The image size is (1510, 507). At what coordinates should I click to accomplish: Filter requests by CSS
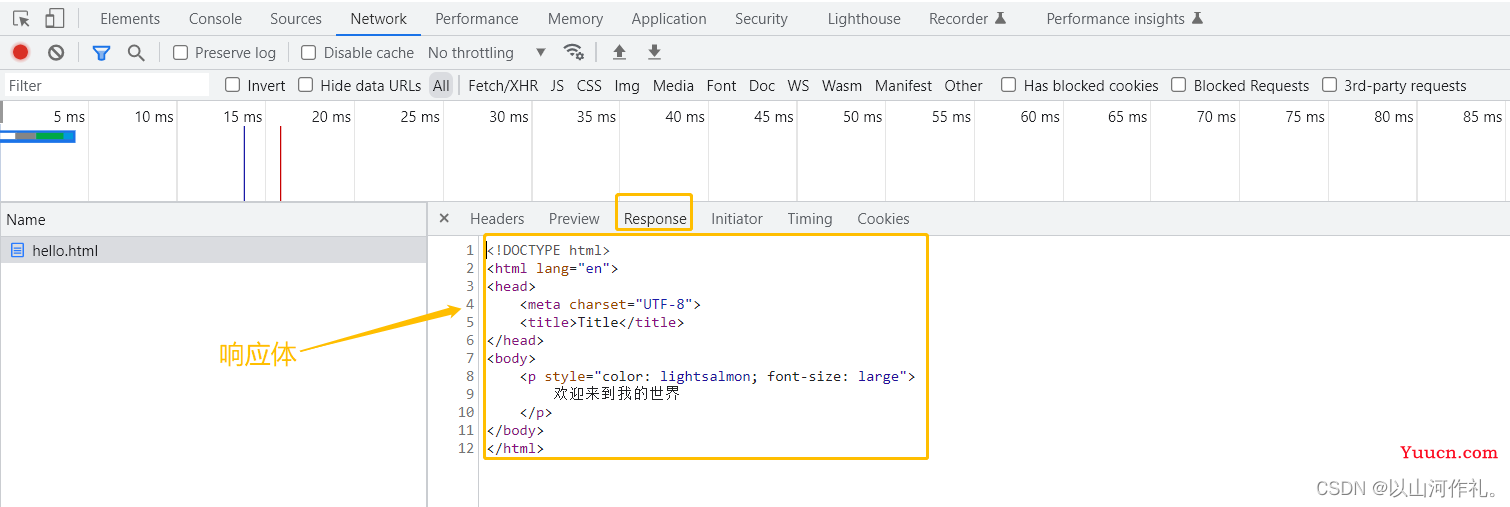click(x=589, y=85)
